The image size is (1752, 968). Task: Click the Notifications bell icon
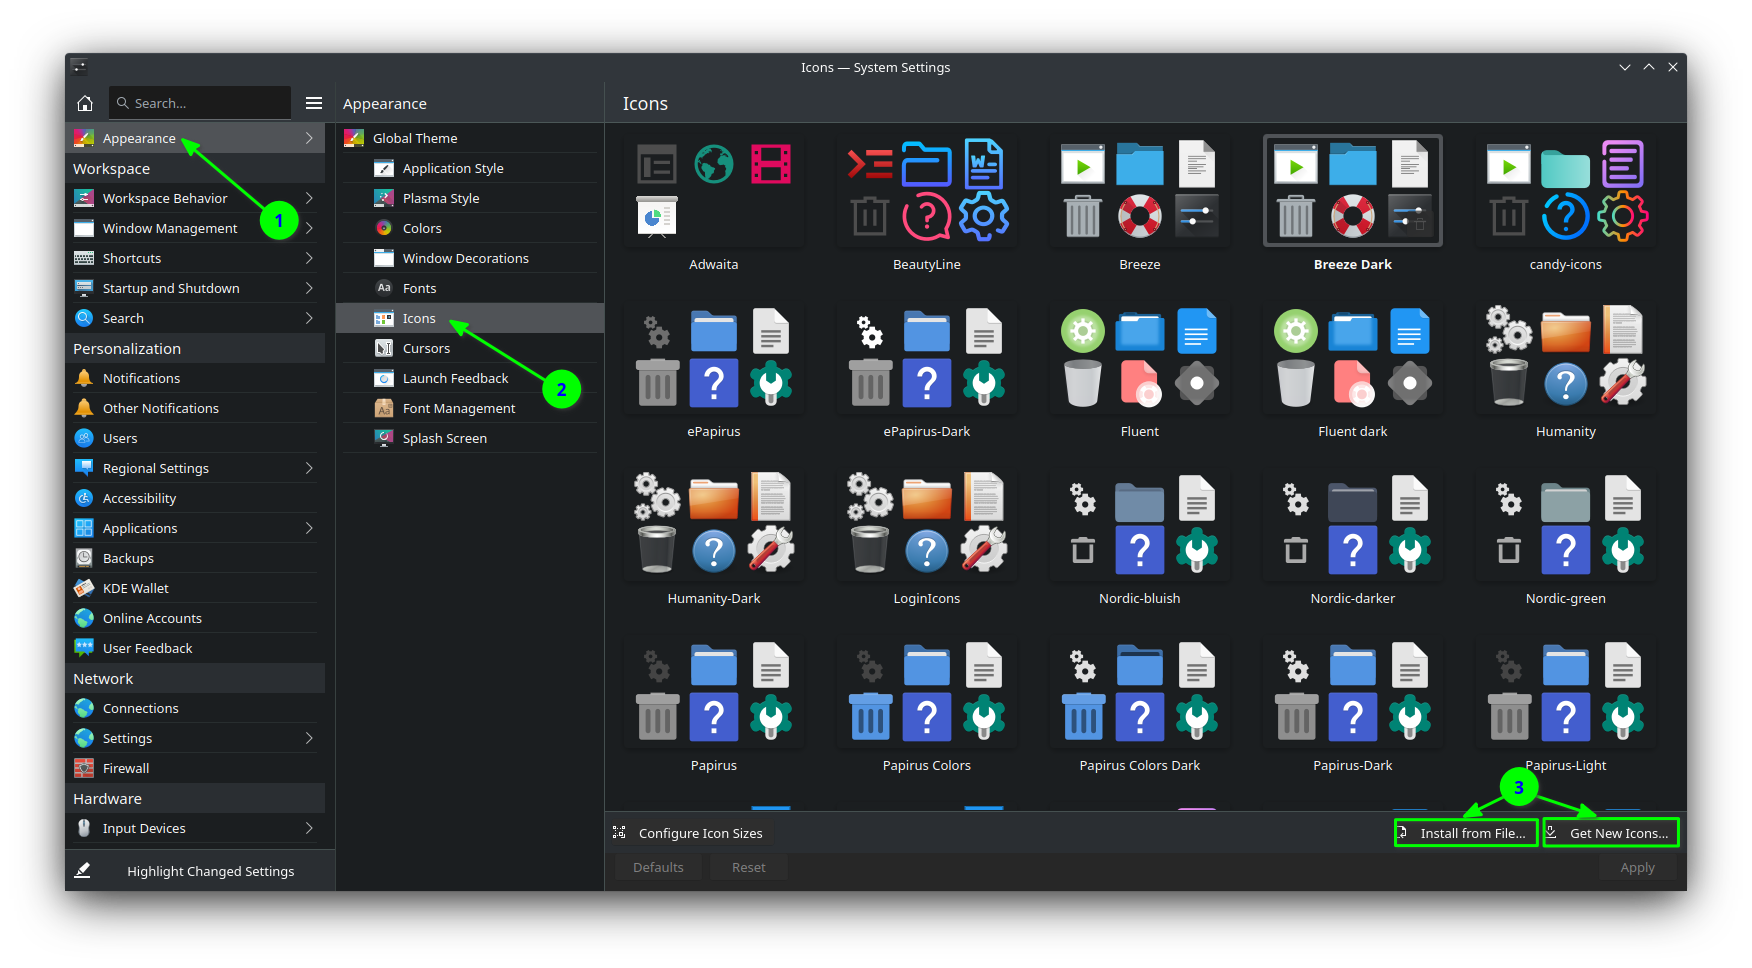coord(84,378)
